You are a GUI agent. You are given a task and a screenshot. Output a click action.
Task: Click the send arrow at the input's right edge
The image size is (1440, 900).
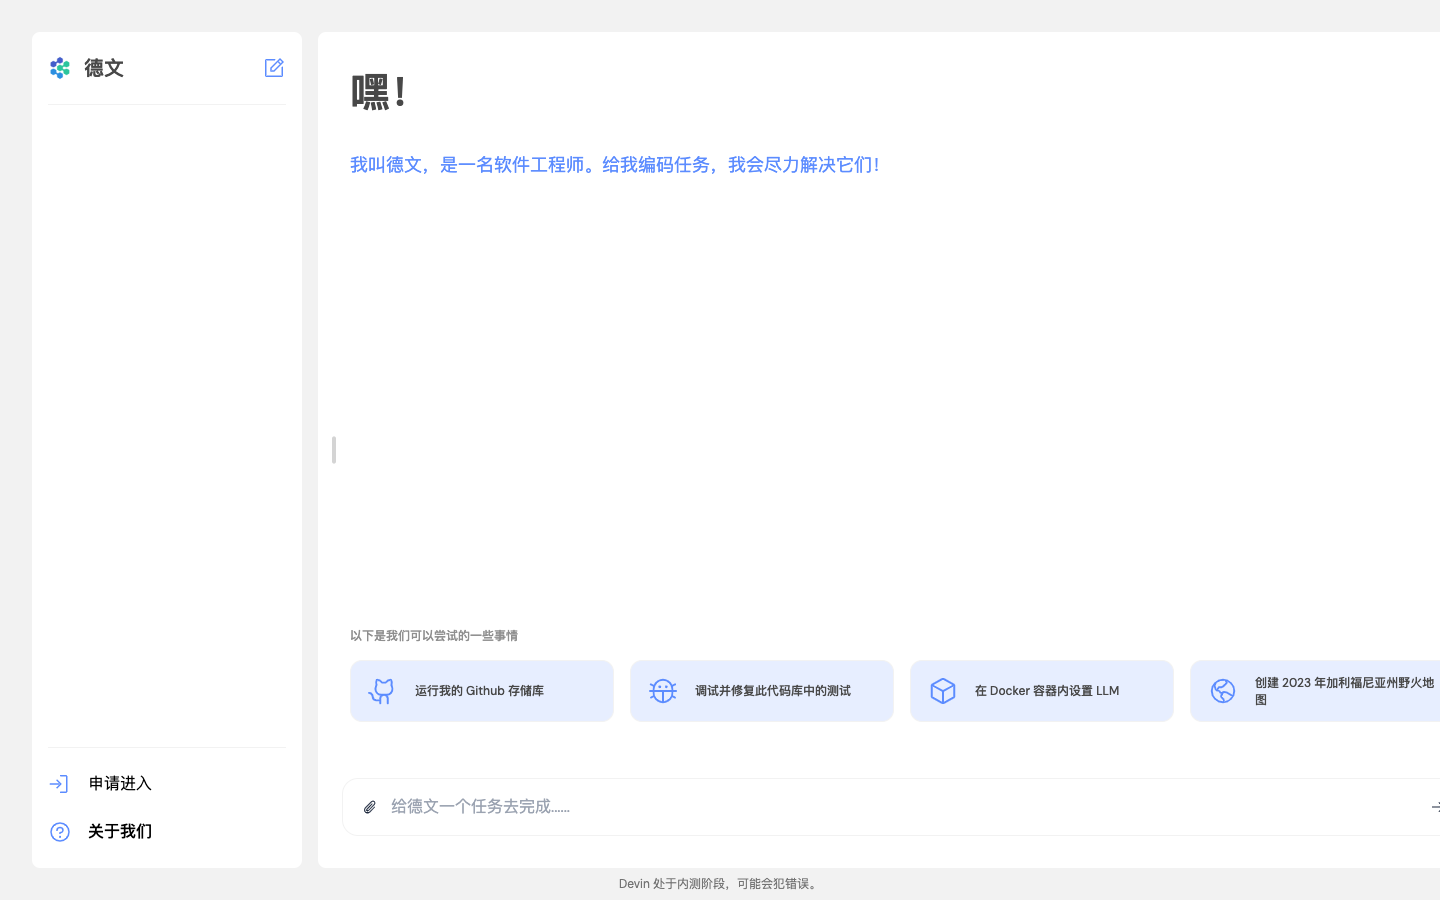(1435, 806)
